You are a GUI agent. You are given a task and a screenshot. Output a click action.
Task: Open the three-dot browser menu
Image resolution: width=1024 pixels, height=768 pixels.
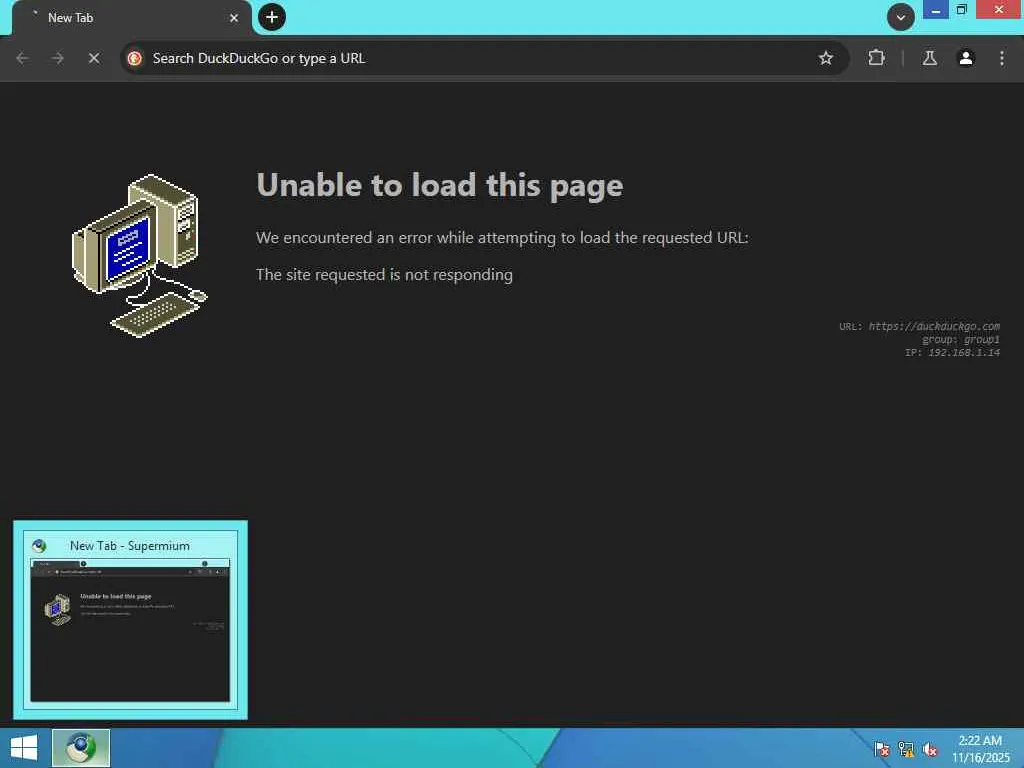coord(1002,58)
